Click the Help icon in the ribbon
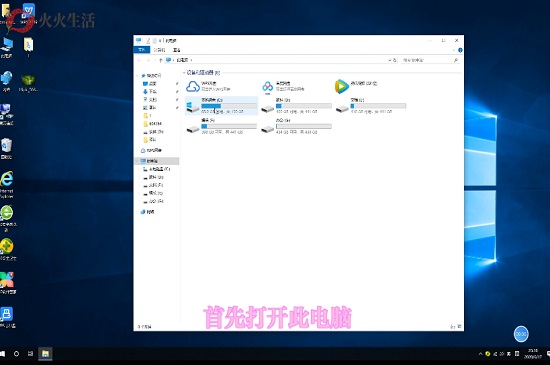Screen dimensions: 550x365 pyautogui.click(x=460, y=50)
